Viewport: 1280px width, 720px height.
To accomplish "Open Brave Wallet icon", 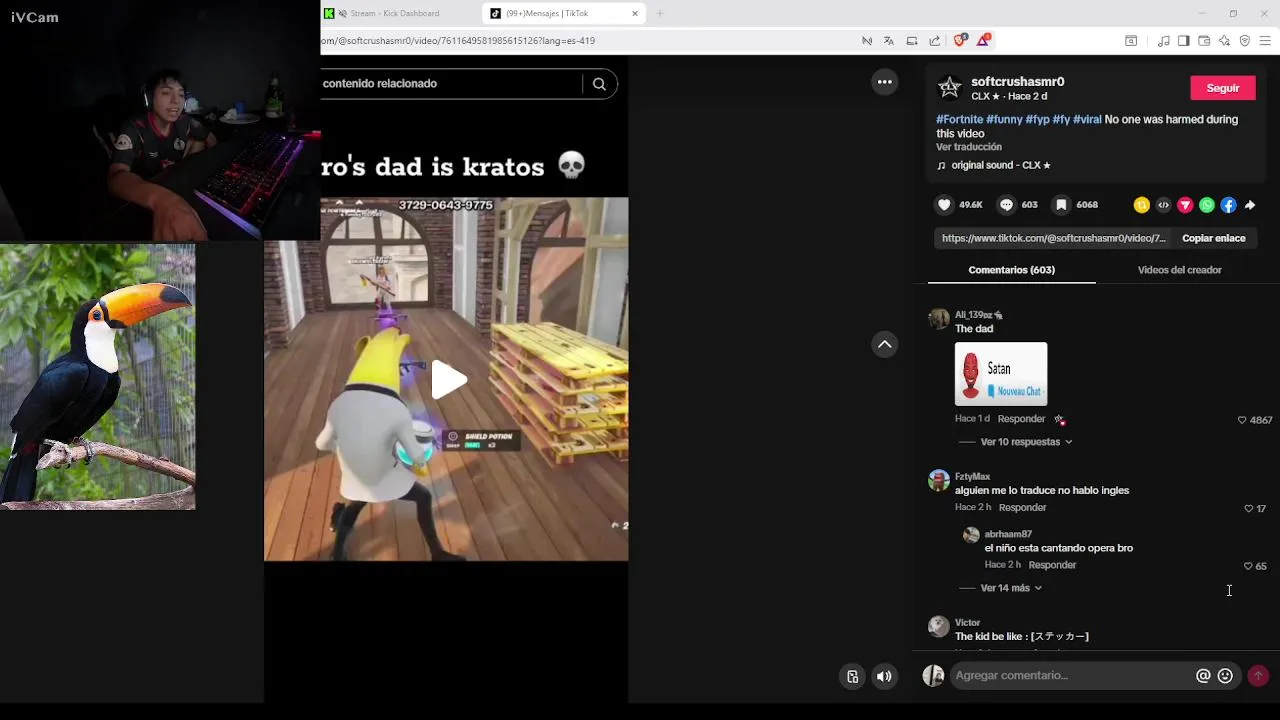I will tap(1204, 41).
